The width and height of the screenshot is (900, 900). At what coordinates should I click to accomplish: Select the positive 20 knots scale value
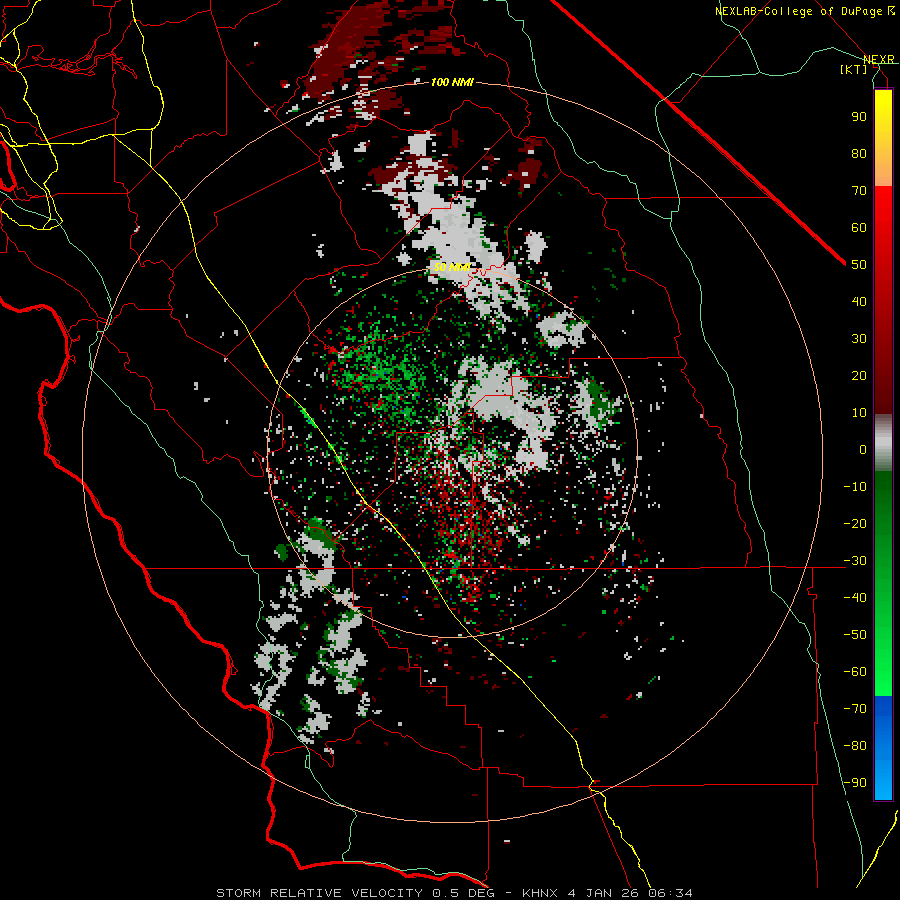[x=859, y=375]
